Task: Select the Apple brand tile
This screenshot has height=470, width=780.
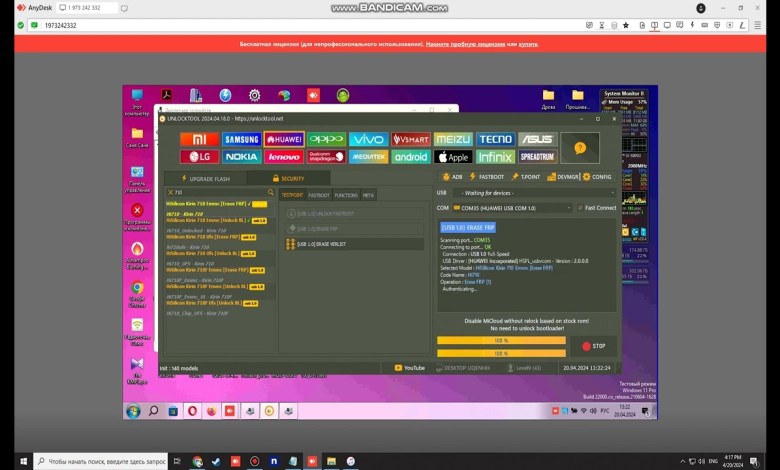Action: tap(453, 157)
